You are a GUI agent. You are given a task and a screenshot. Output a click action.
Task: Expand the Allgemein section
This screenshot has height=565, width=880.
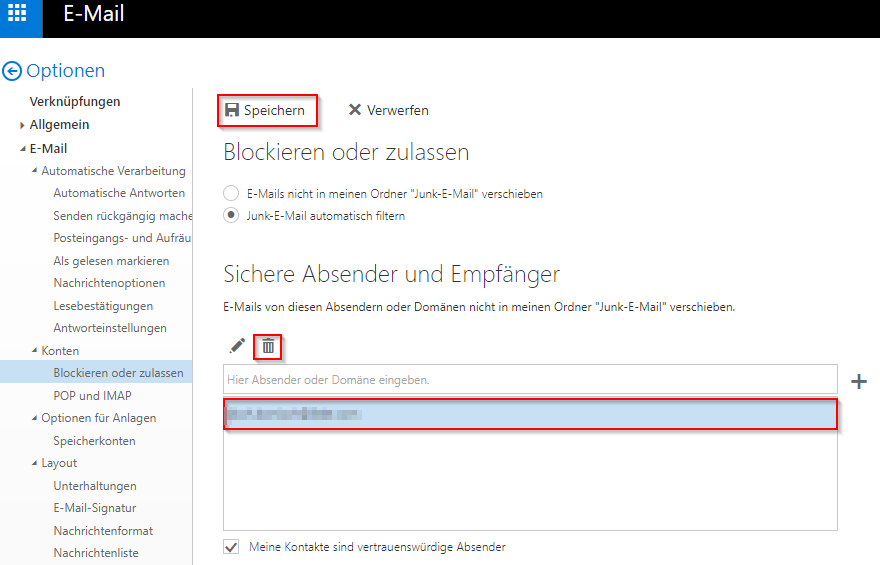coord(22,125)
